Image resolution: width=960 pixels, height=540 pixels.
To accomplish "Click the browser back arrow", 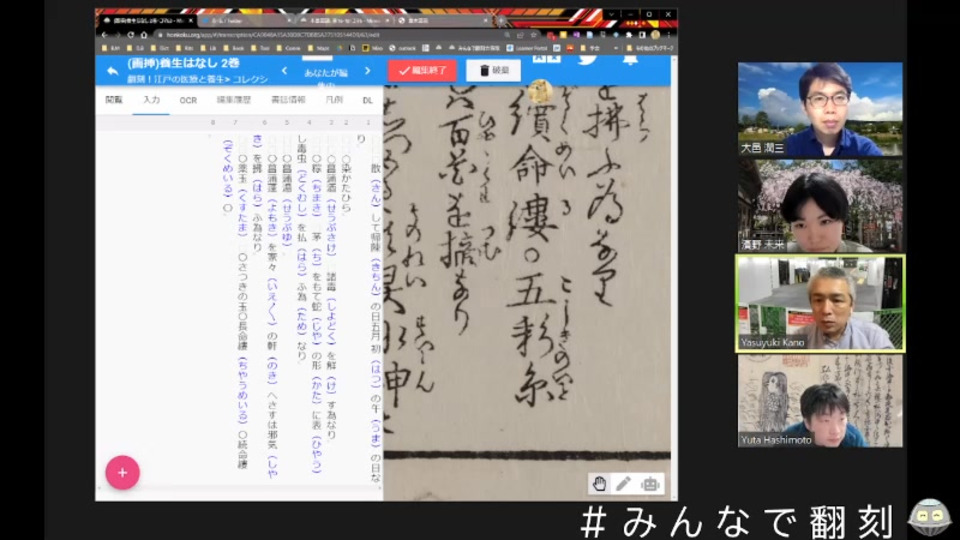I will click(x=105, y=35).
